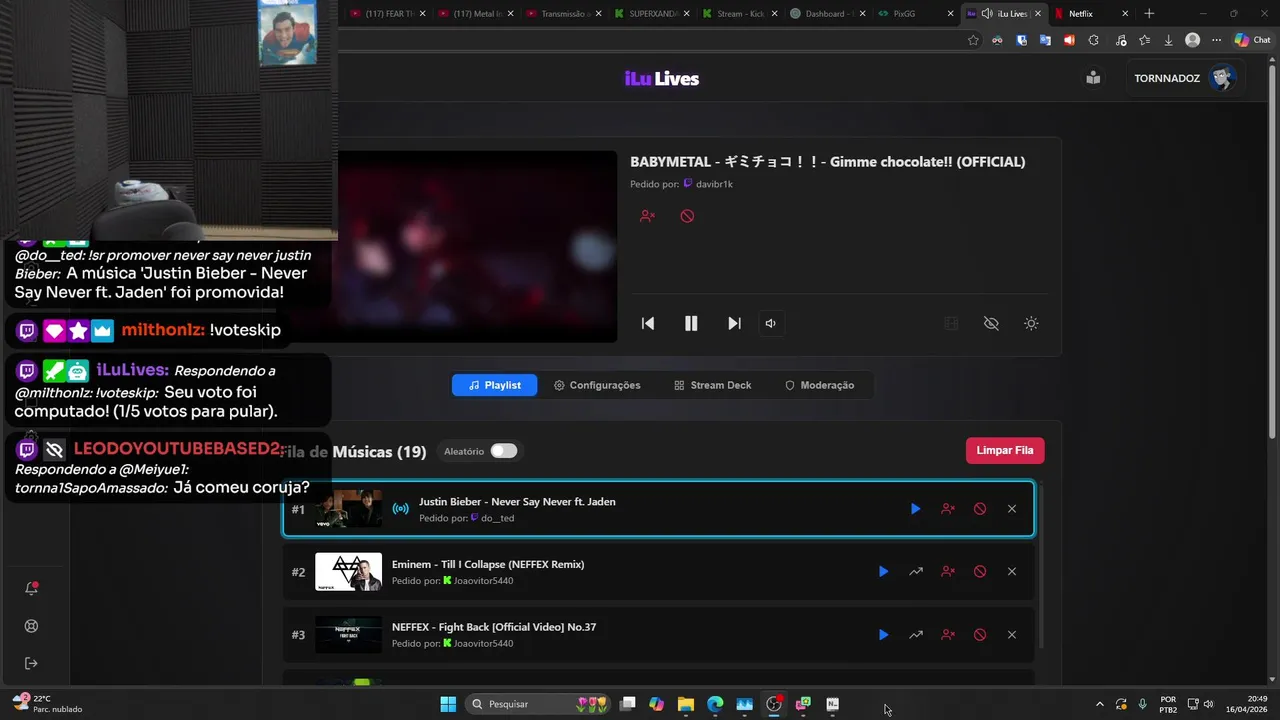Image resolution: width=1280 pixels, height=720 pixels.
Task: Show hidden system tray icons
Action: (x=1100, y=704)
